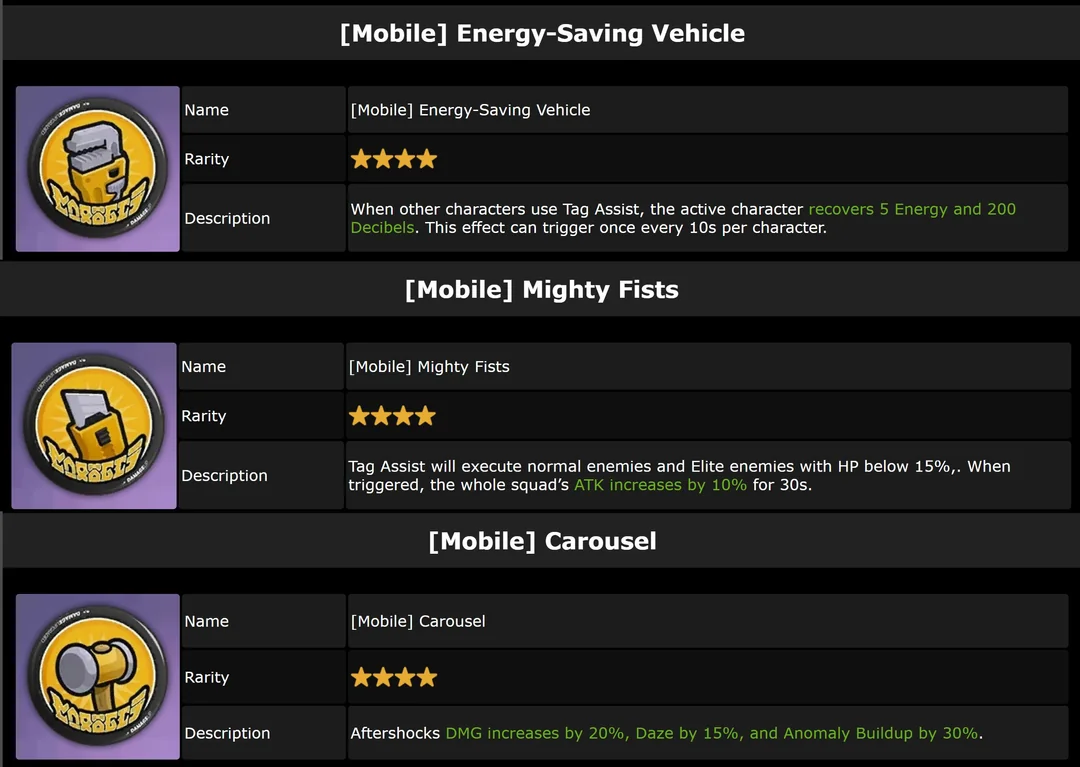
Task: Click the Carousel four-star rarity rating
Action: [394, 677]
